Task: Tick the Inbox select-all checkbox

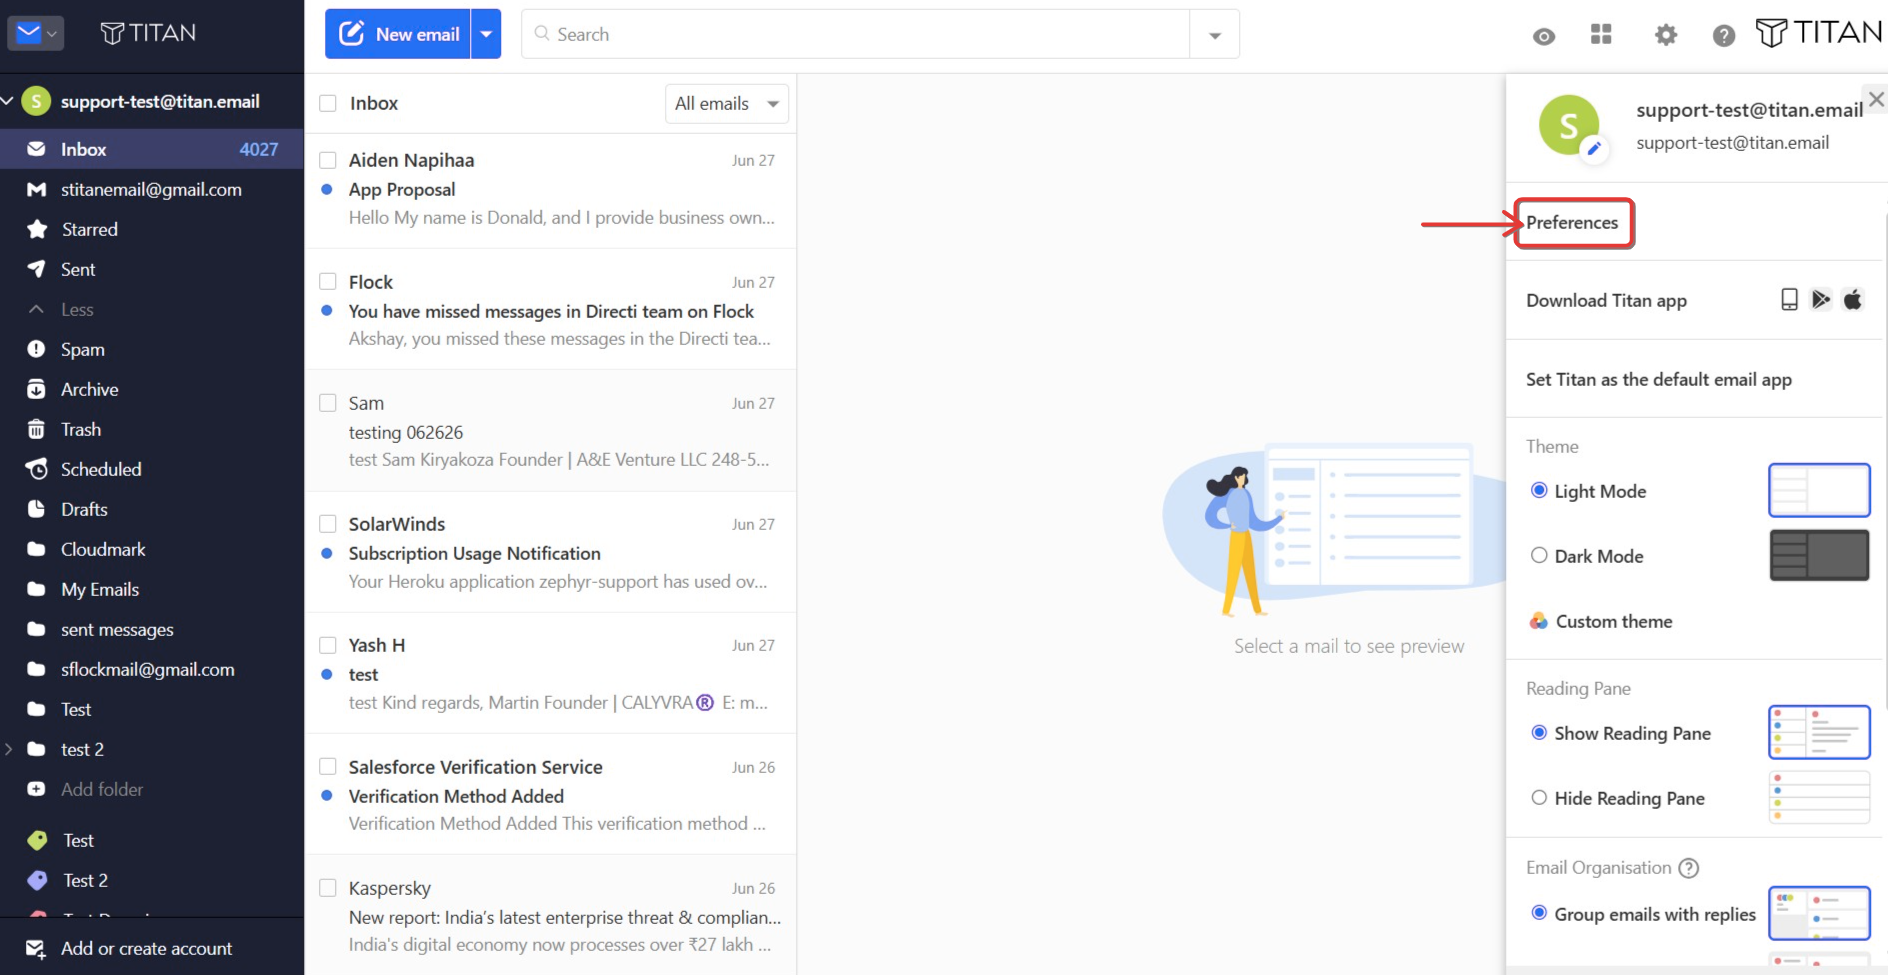Action: [327, 103]
